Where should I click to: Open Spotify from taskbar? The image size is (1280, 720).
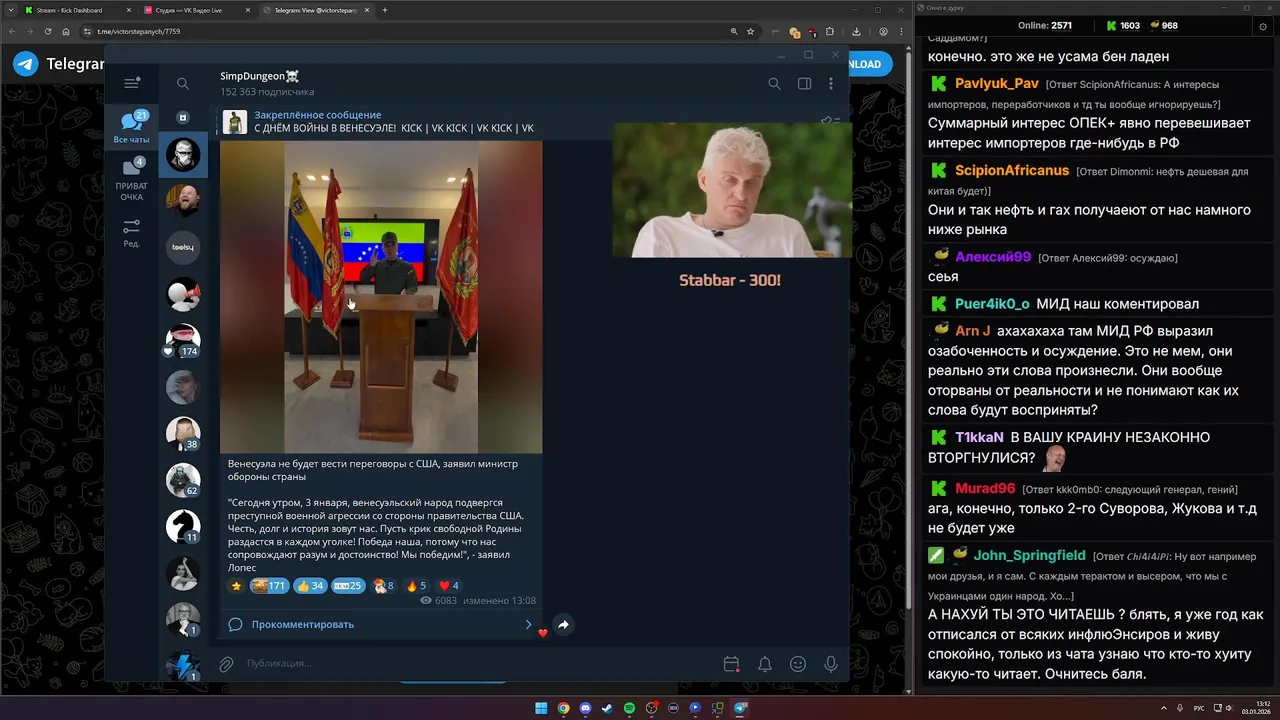click(x=629, y=708)
